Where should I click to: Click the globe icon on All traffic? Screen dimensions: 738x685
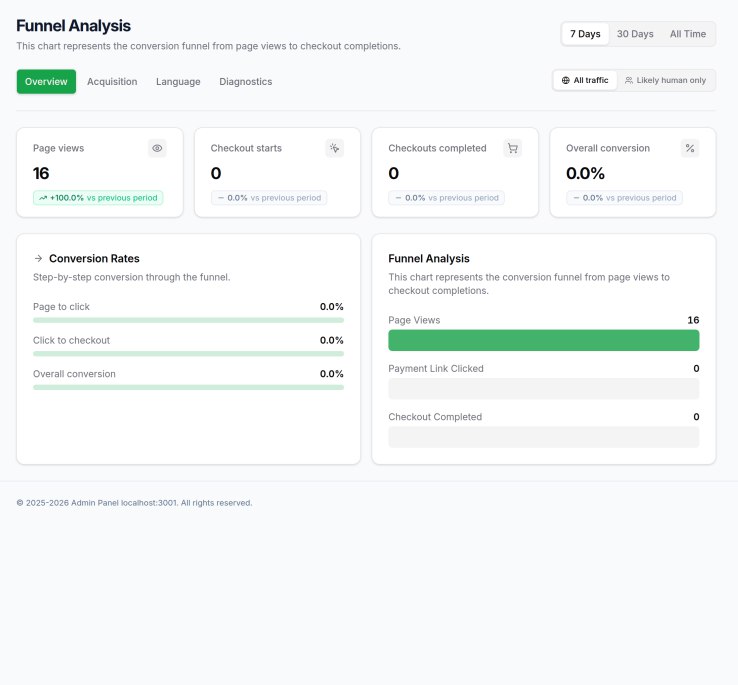(x=566, y=80)
